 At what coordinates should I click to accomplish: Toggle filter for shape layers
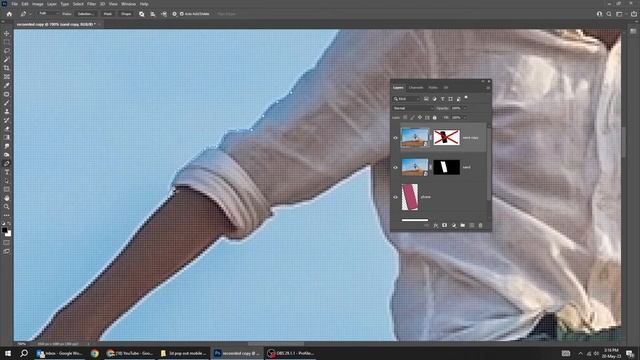pyautogui.click(x=450, y=99)
